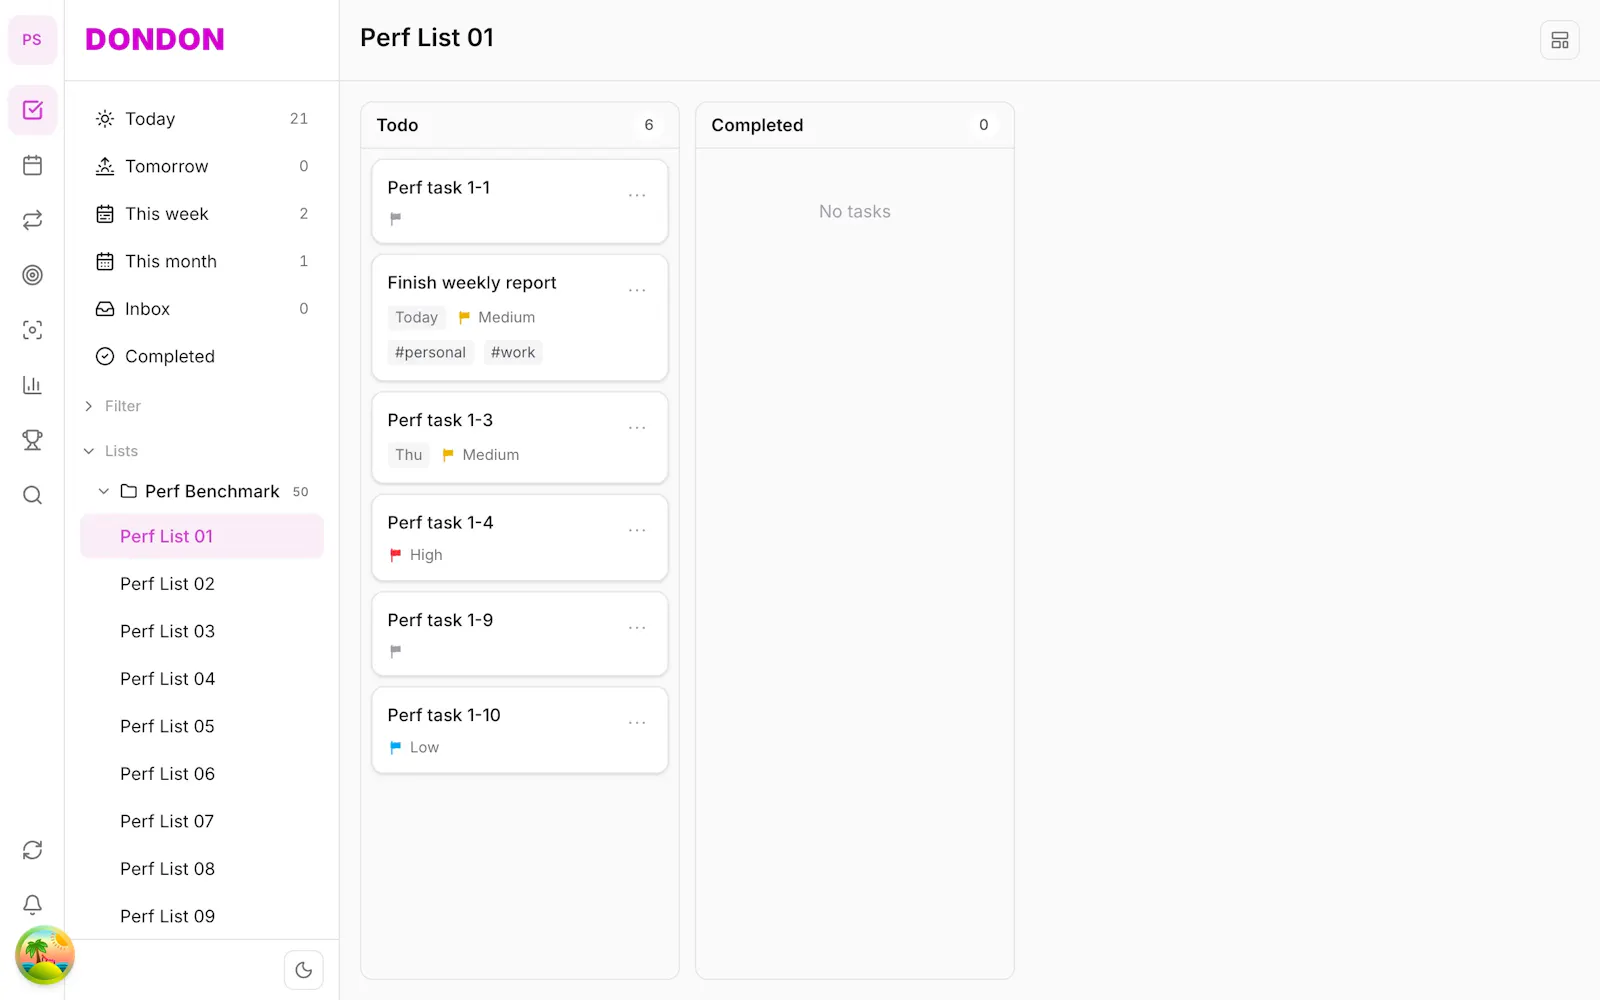Click the medium priority flag on Perf task 1-3
The height and width of the screenshot is (1000, 1600).
click(448, 455)
